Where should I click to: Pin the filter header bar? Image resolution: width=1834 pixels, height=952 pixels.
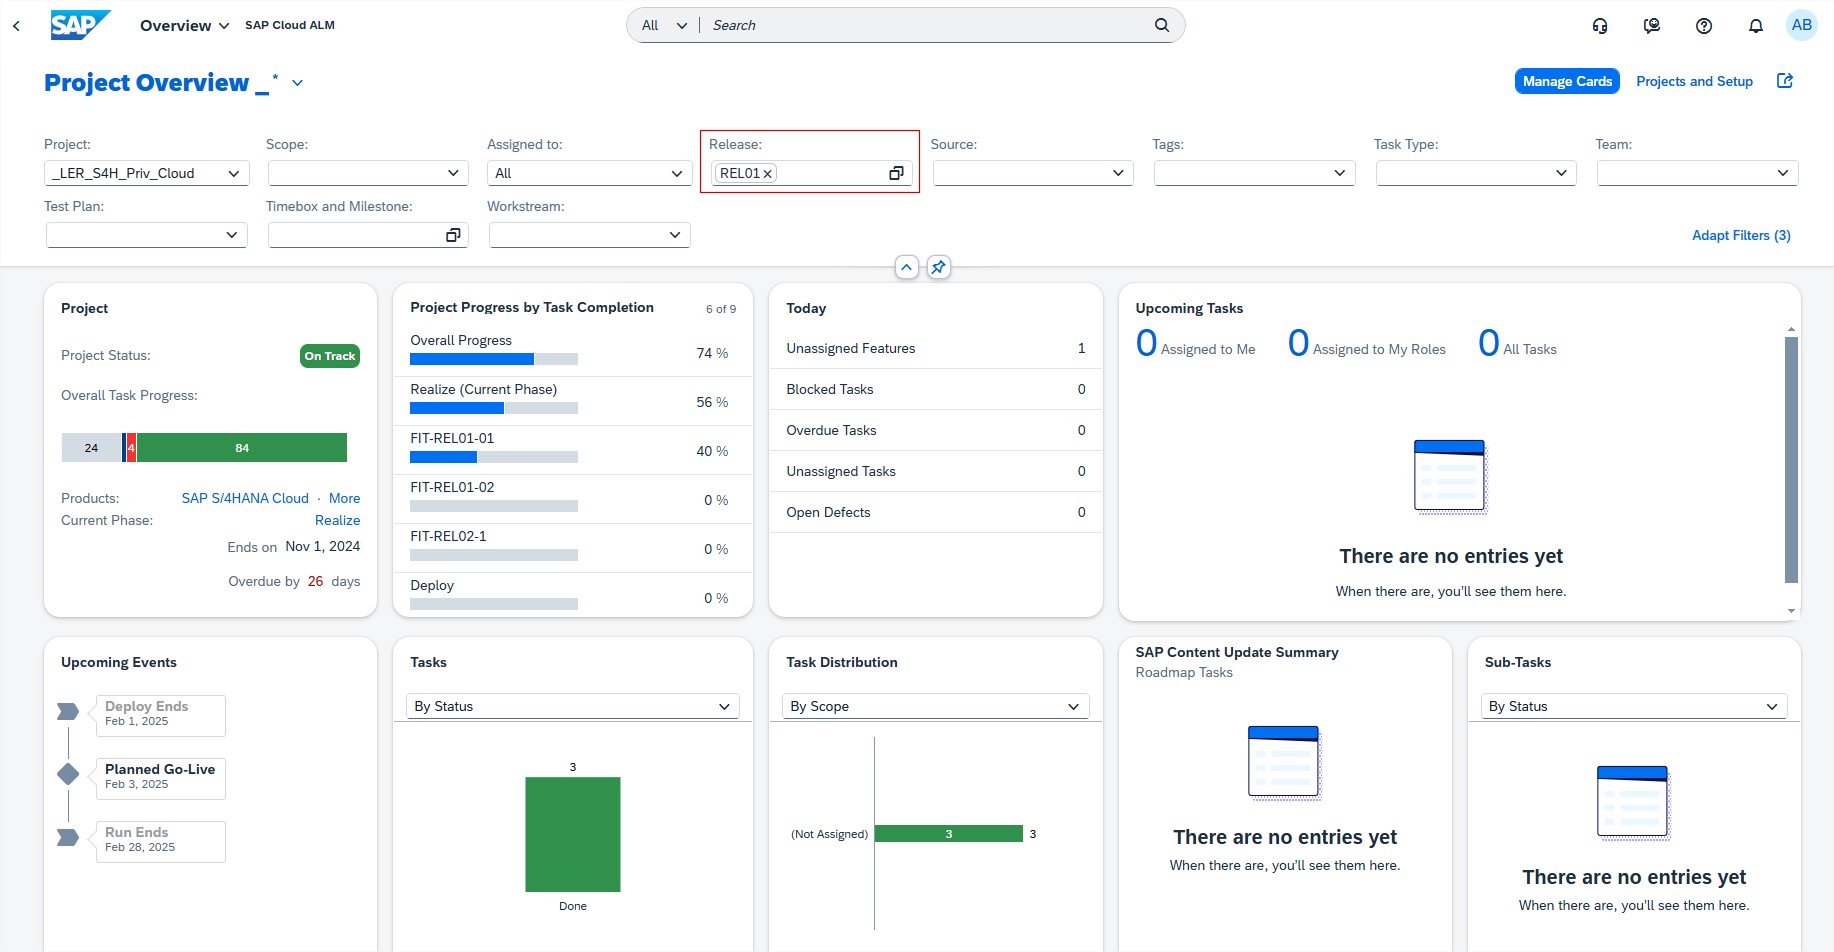[x=938, y=267]
